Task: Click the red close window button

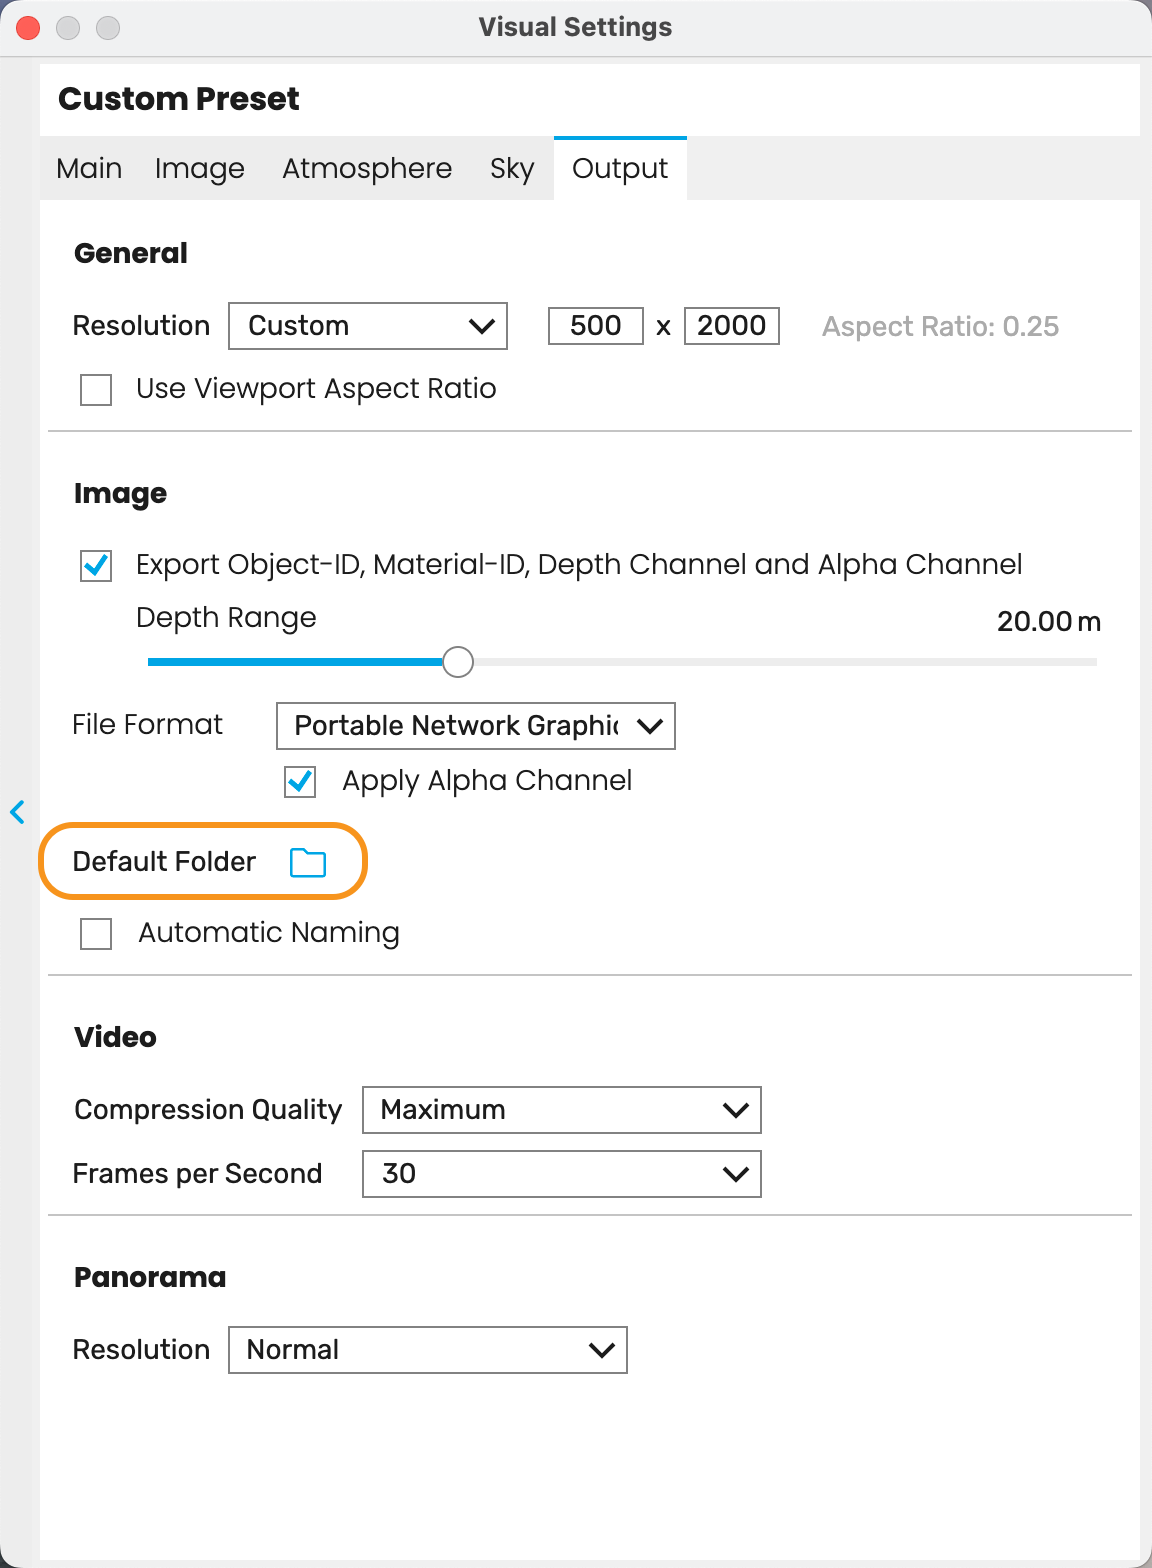Action: [28, 28]
